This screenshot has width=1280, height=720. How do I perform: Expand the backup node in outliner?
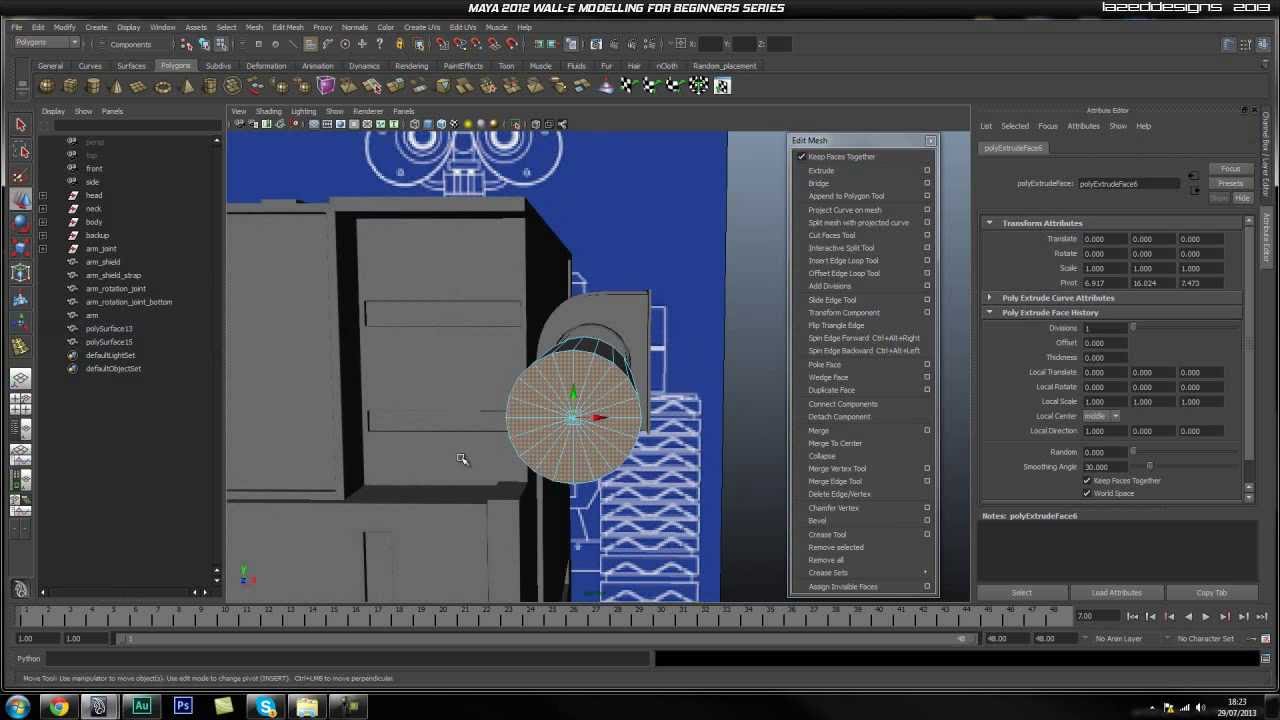point(42,235)
